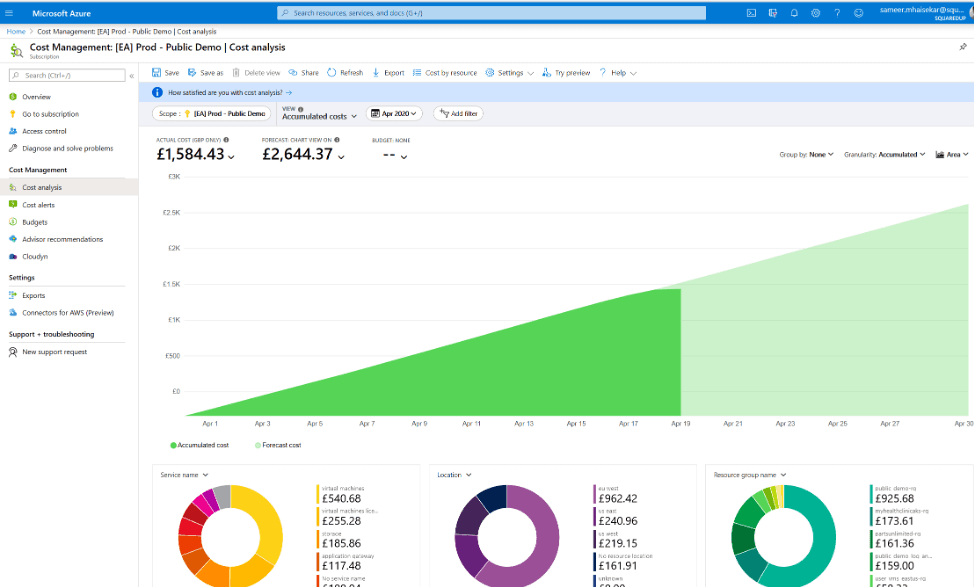Expand the £1,584.43 actual cost chevron
Viewport: 974px width, 587px height.
[x=231, y=157]
